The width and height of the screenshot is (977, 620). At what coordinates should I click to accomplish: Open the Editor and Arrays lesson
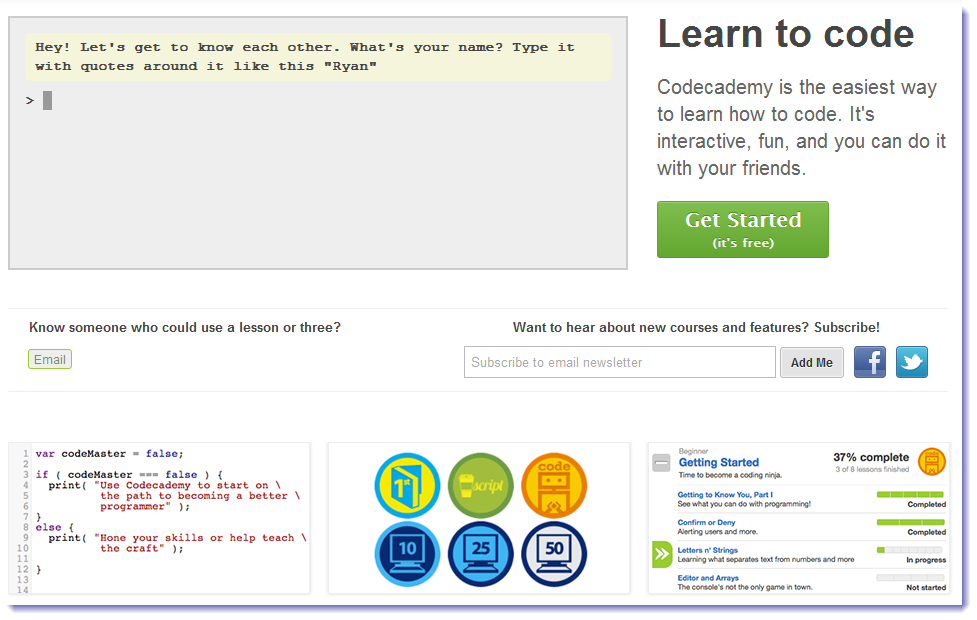pos(708,578)
